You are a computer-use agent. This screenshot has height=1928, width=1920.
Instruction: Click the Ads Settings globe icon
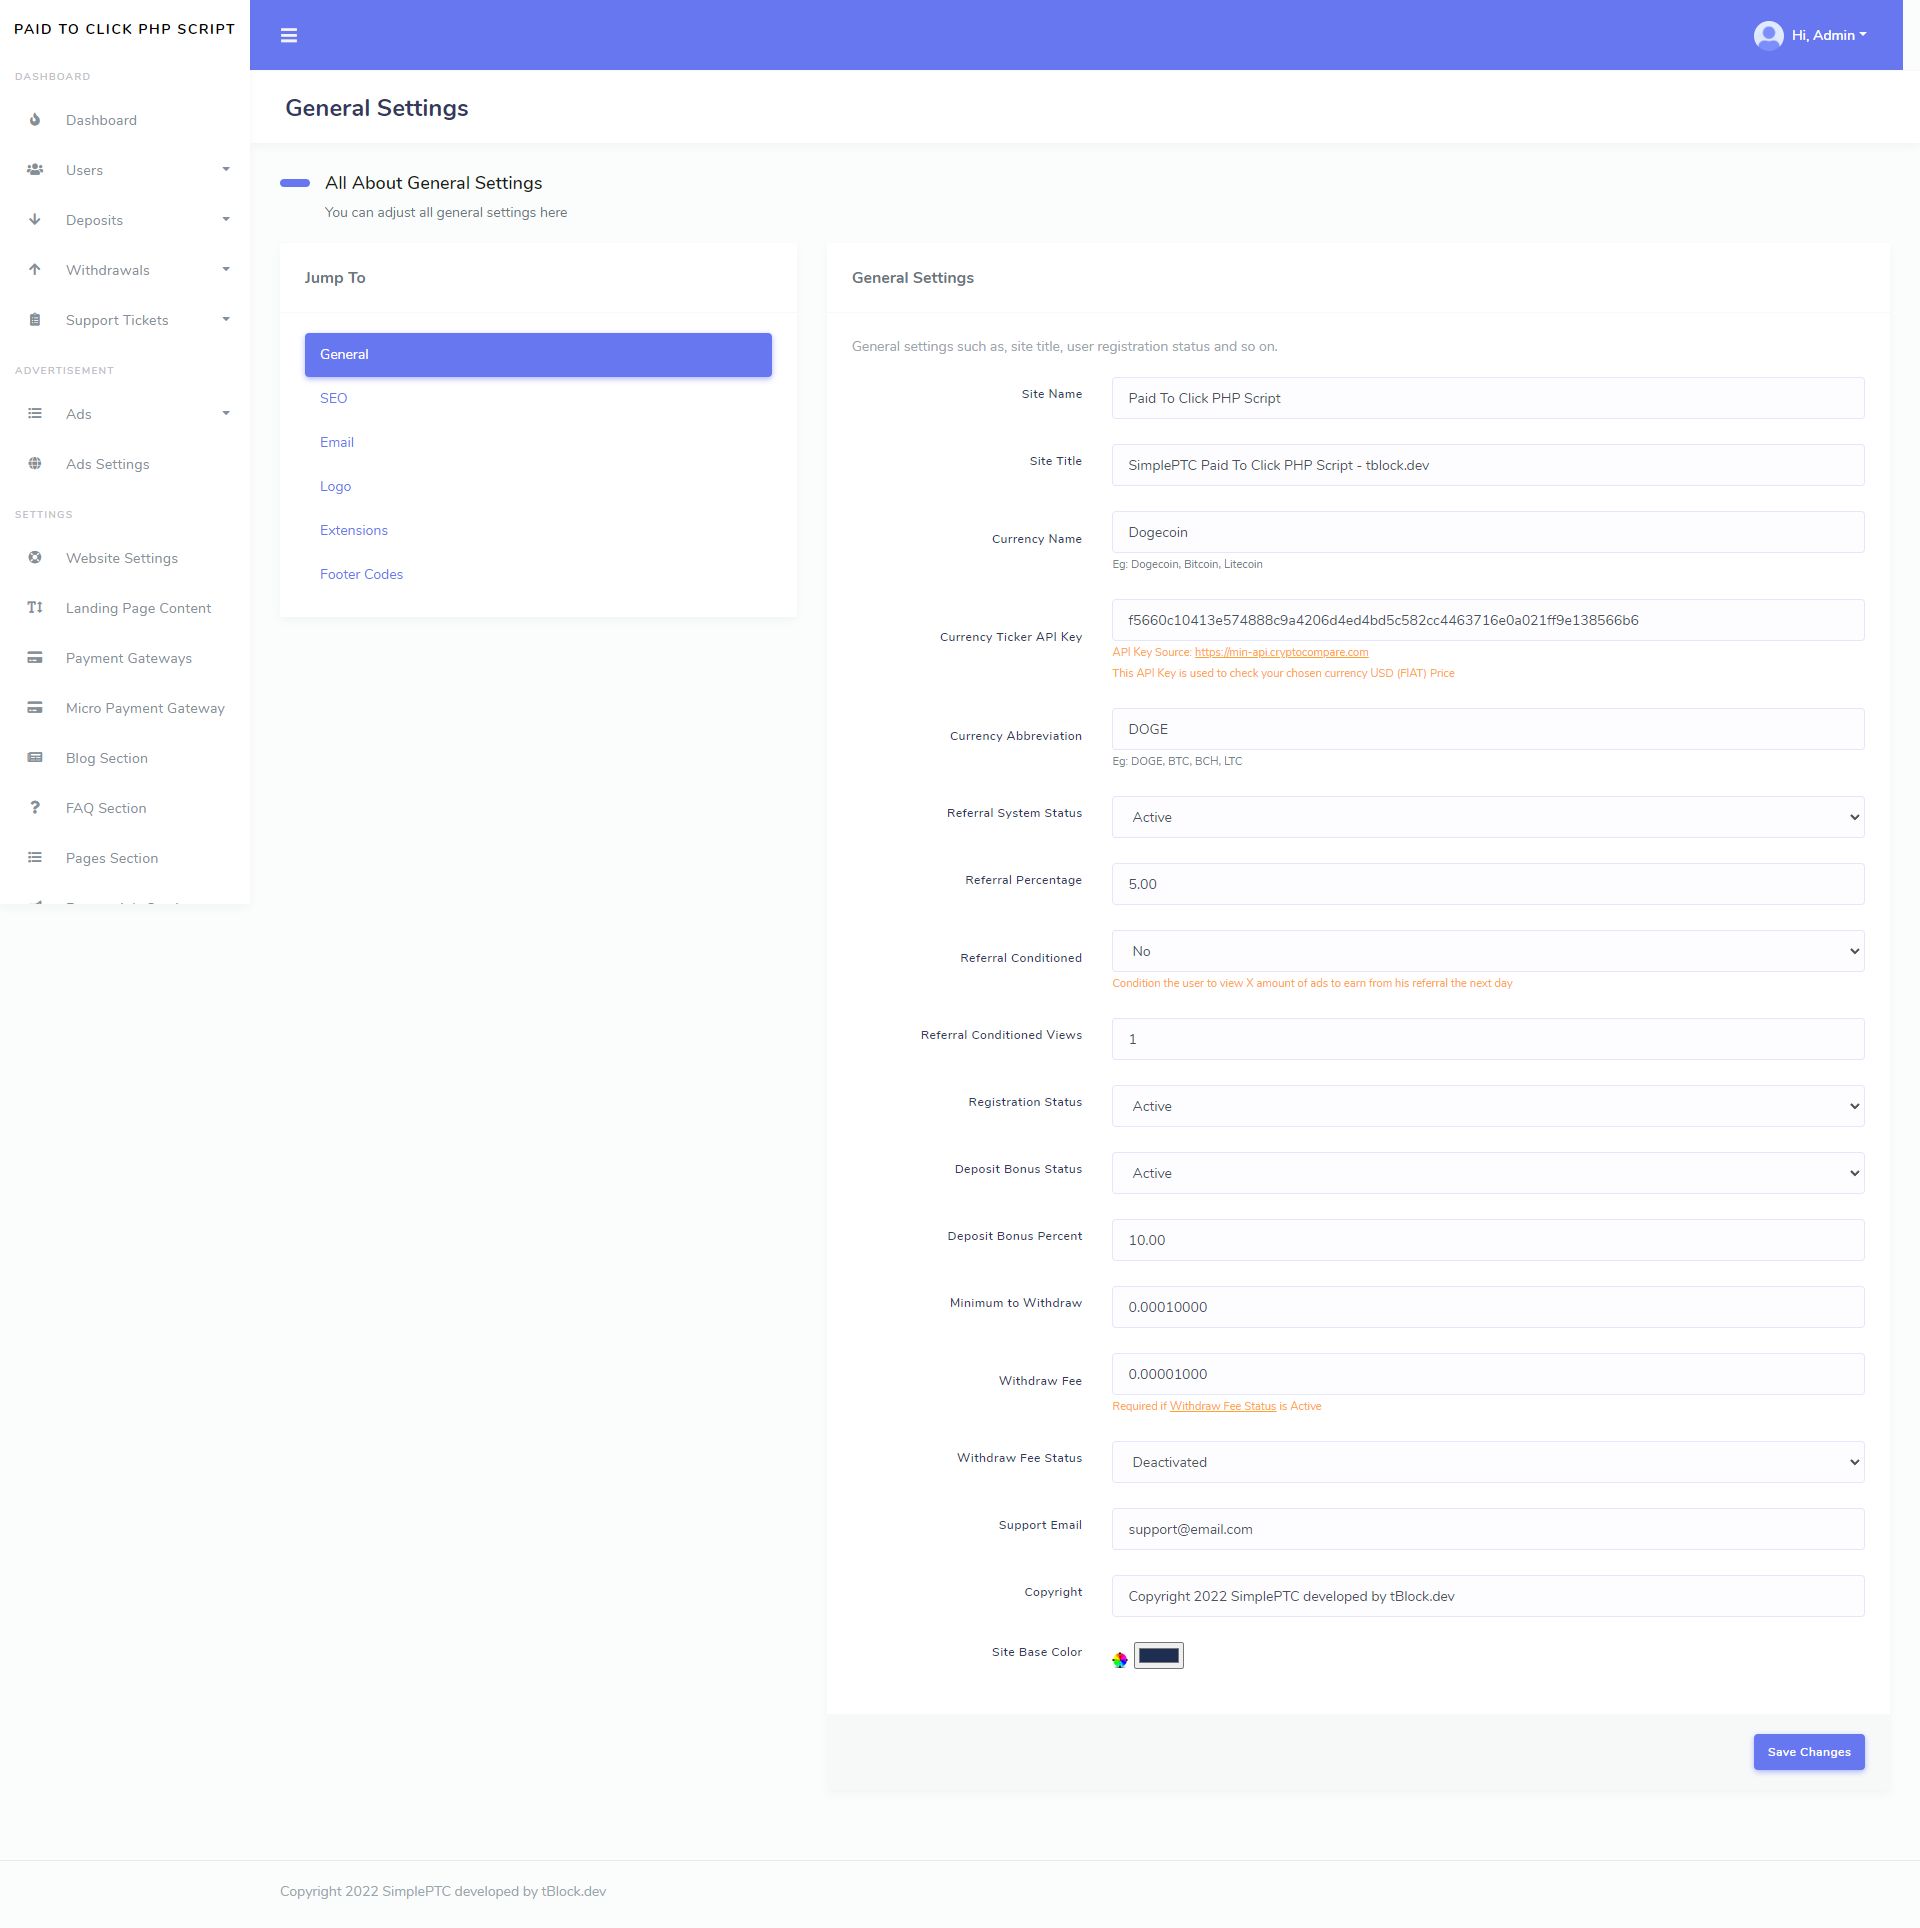(x=35, y=464)
